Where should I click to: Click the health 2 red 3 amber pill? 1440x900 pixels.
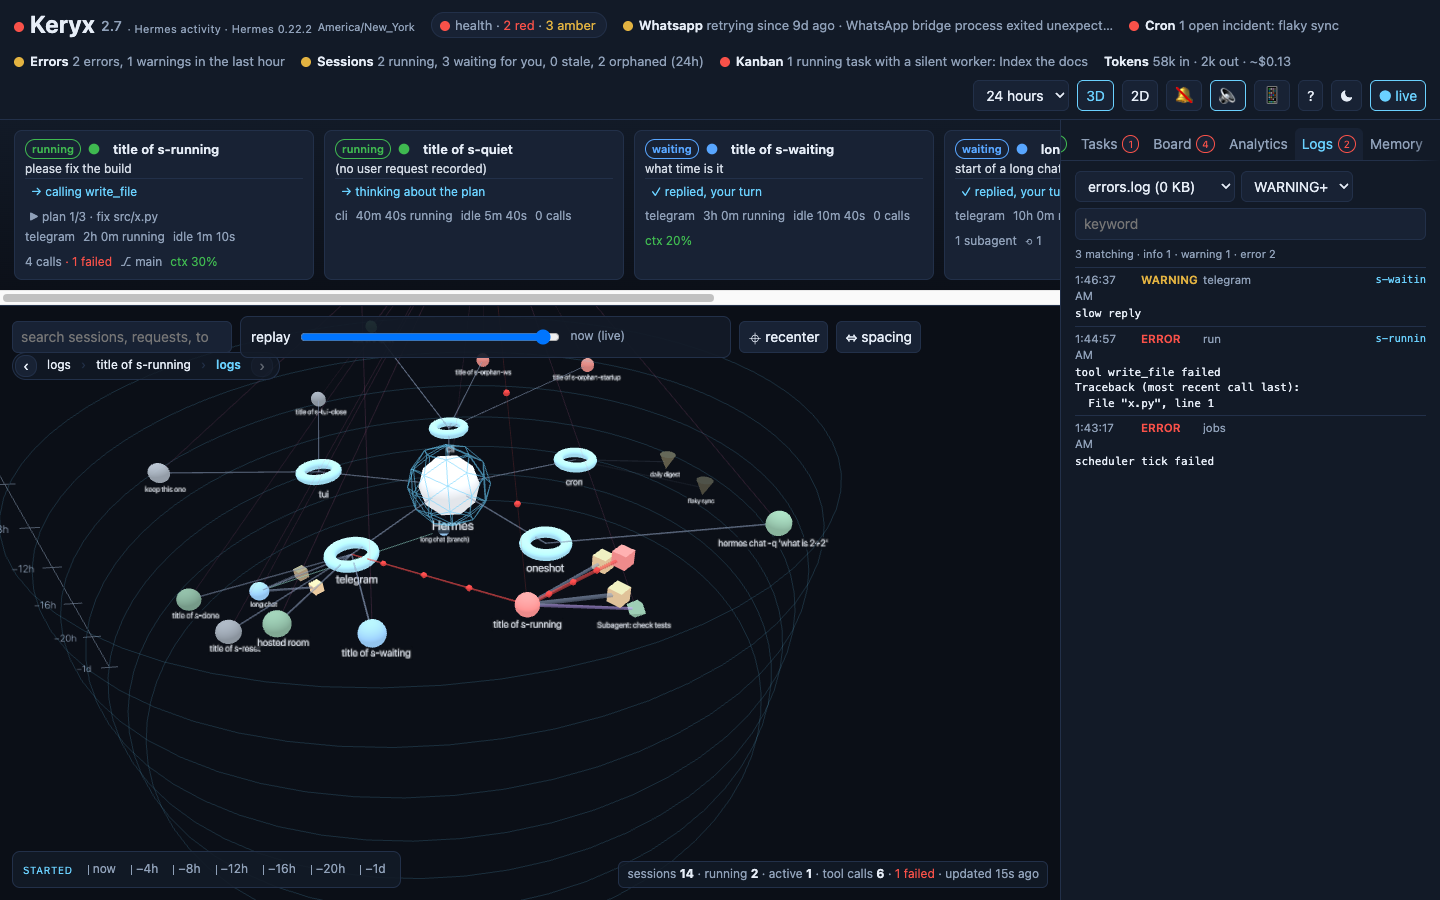[518, 25]
